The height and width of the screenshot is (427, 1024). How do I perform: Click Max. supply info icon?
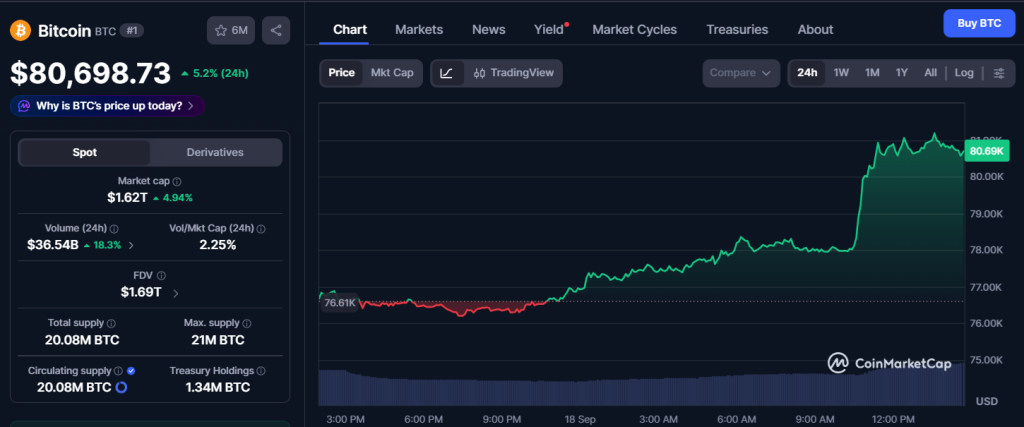[246, 323]
